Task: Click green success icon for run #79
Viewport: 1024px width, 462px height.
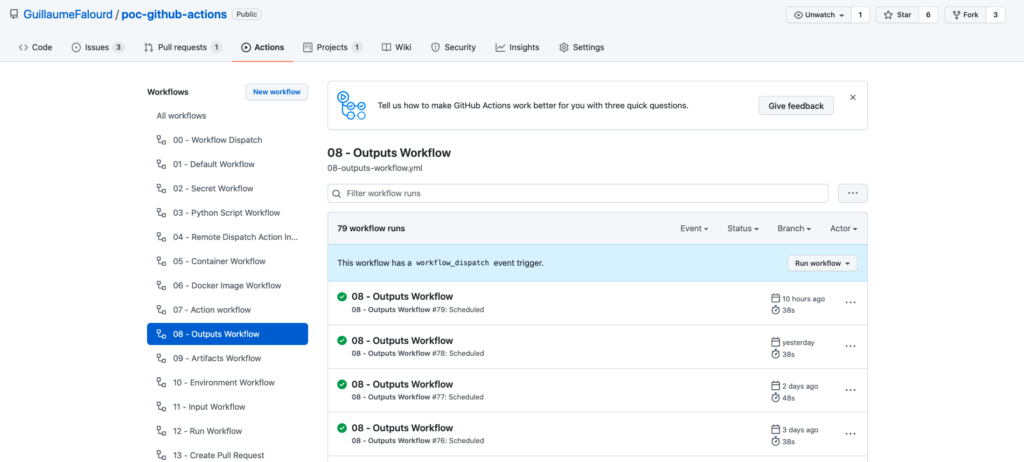Action: tap(342, 297)
